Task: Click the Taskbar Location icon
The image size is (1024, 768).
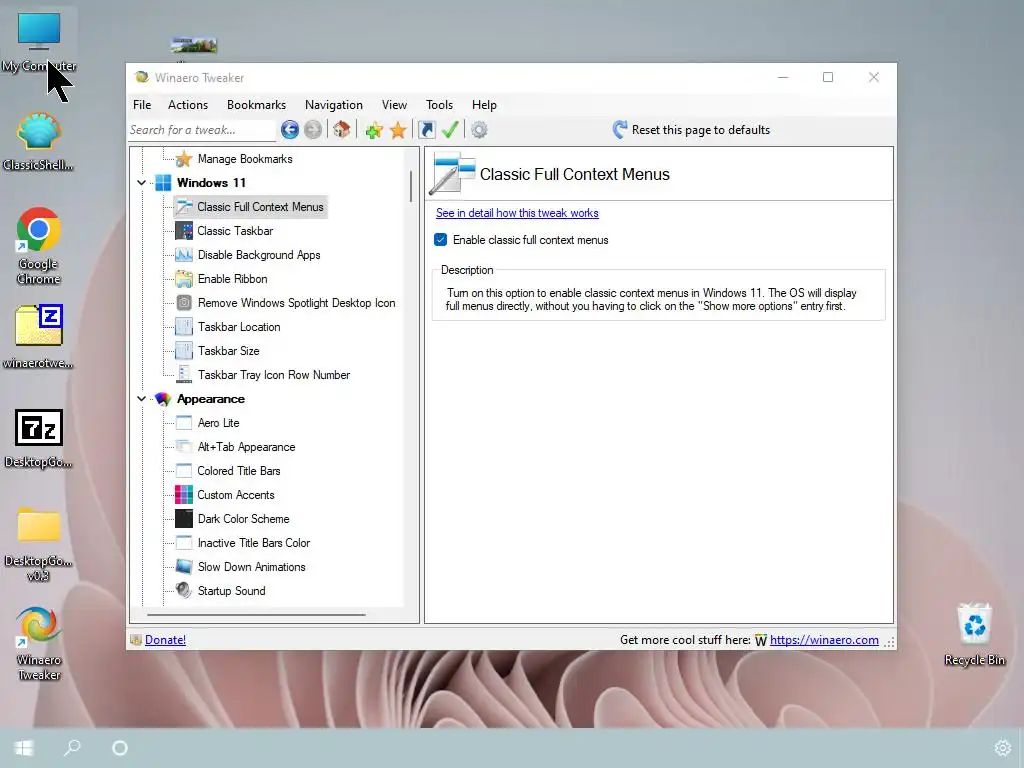Action: click(x=184, y=327)
